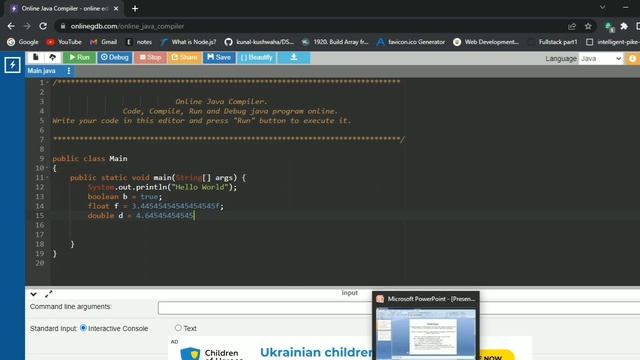Download the code via download icon
This screenshot has width=640, height=360.
tap(294, 58)
